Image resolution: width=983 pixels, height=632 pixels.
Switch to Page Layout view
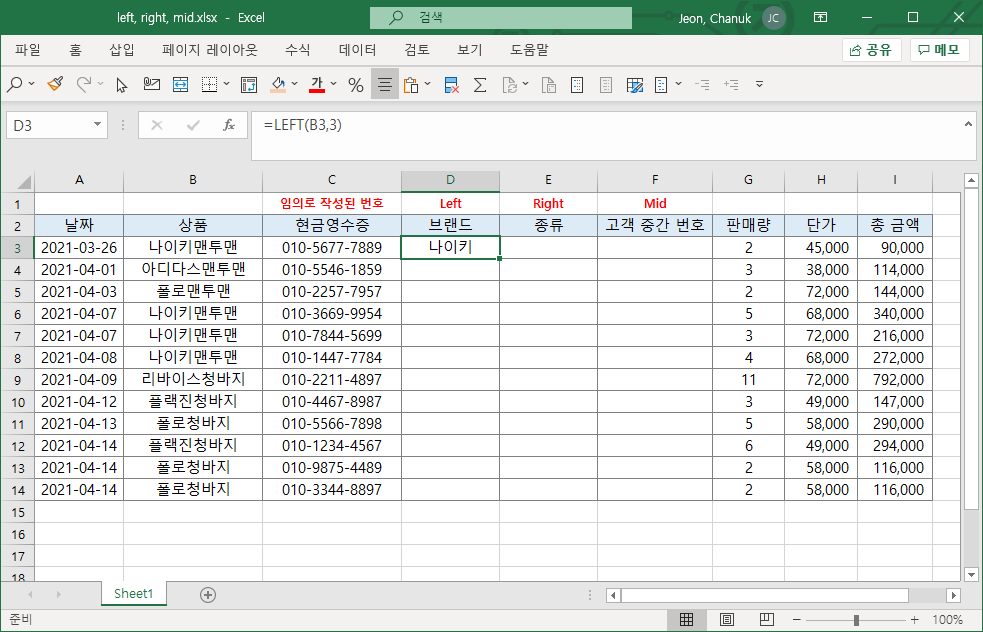(x=727, y=620)
